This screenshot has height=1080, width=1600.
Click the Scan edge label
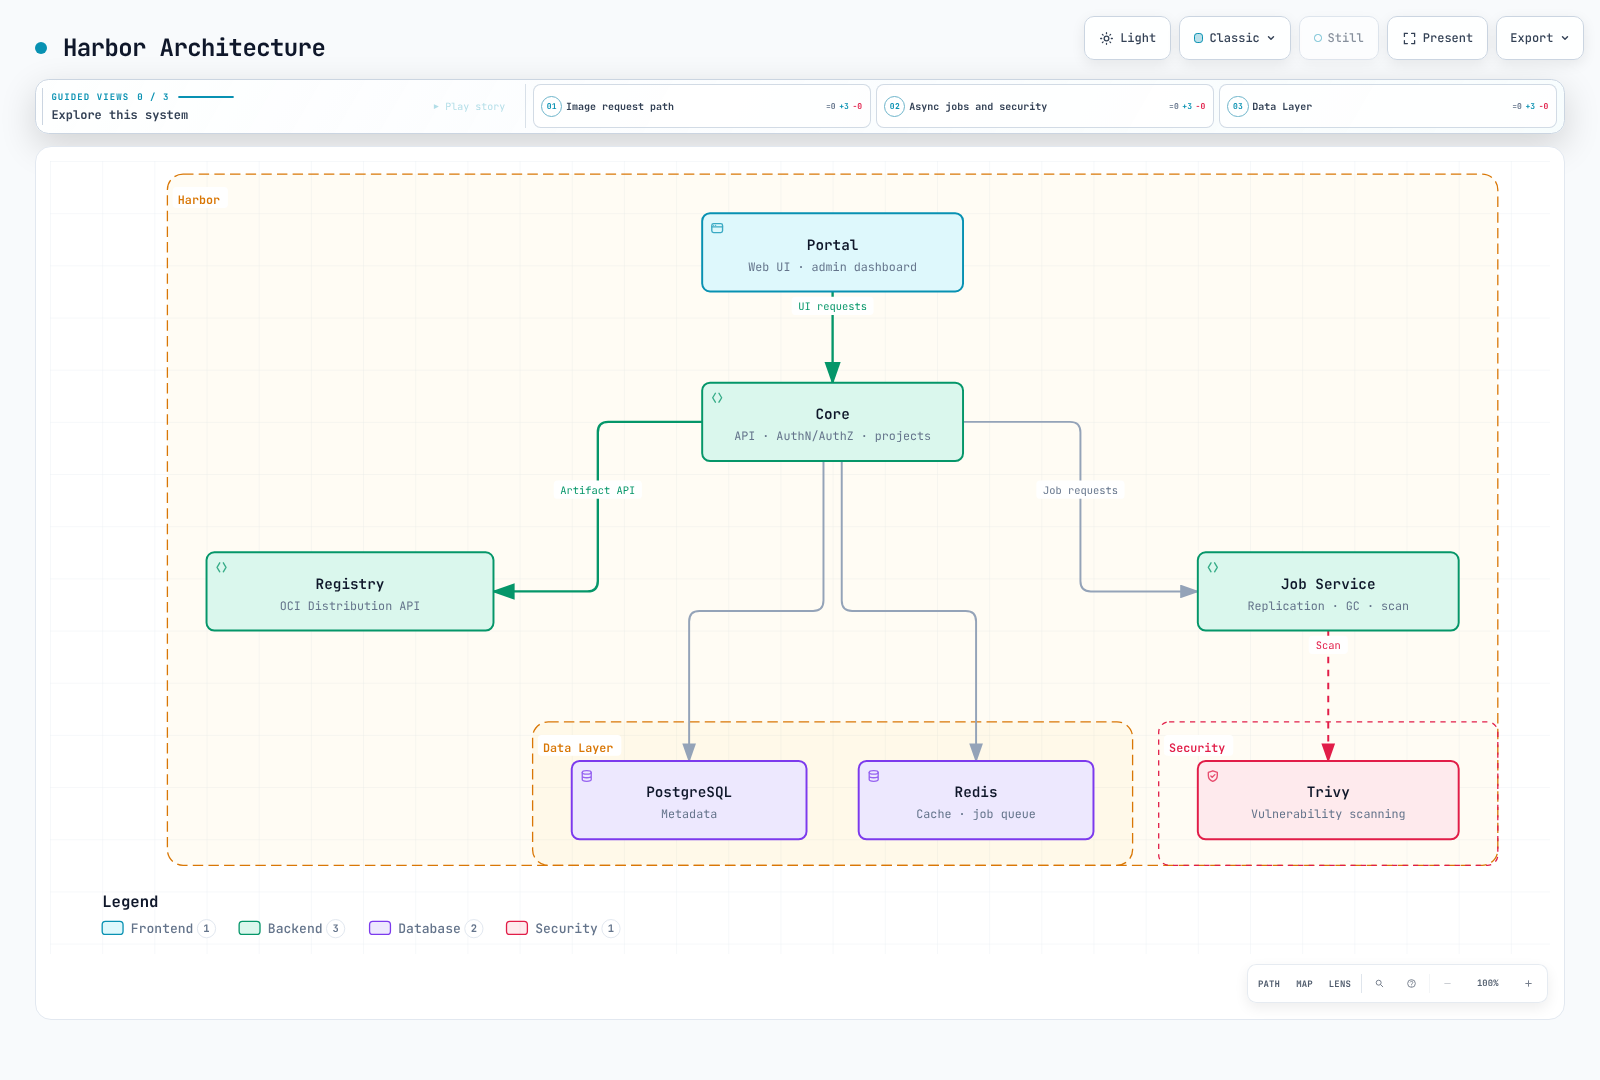click(1328, 645)
